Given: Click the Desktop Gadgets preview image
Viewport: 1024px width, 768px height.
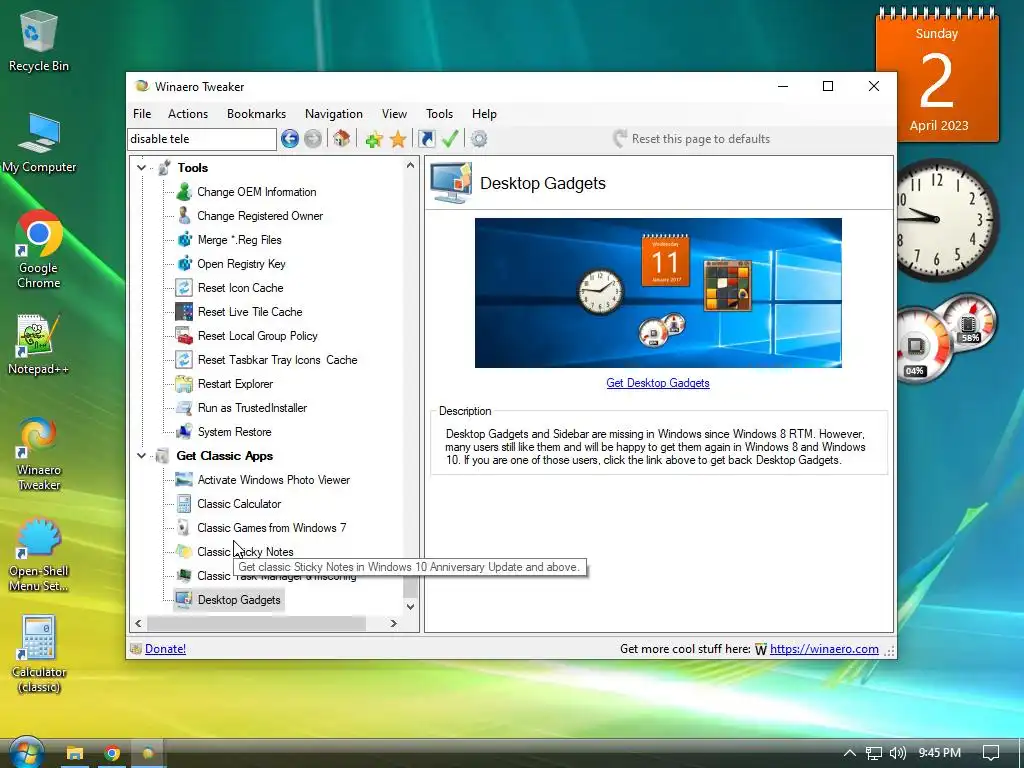Looking at the screenshot, I should pyautogui.click(x=658, y=293).
